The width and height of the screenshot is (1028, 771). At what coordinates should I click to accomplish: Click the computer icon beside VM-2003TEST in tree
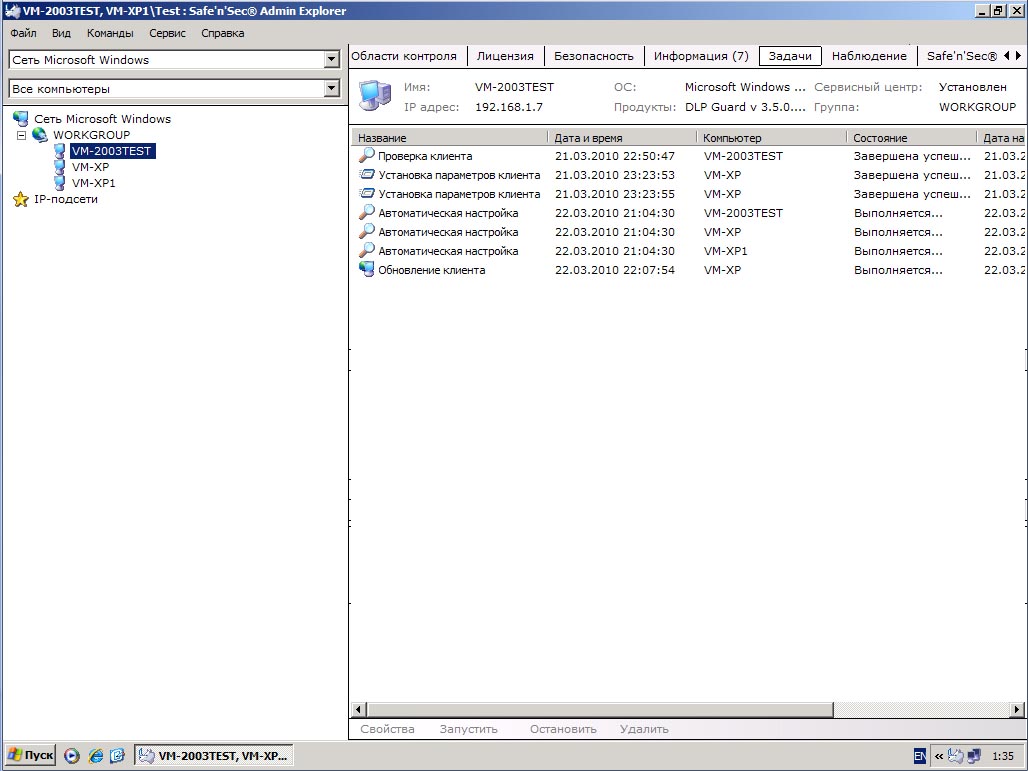point(60,151)
